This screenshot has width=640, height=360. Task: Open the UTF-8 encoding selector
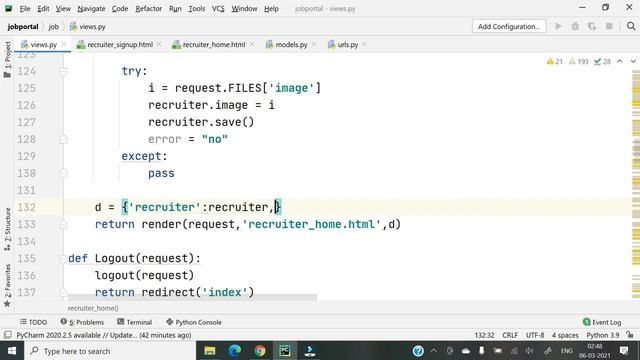click(x=535, y=335)
